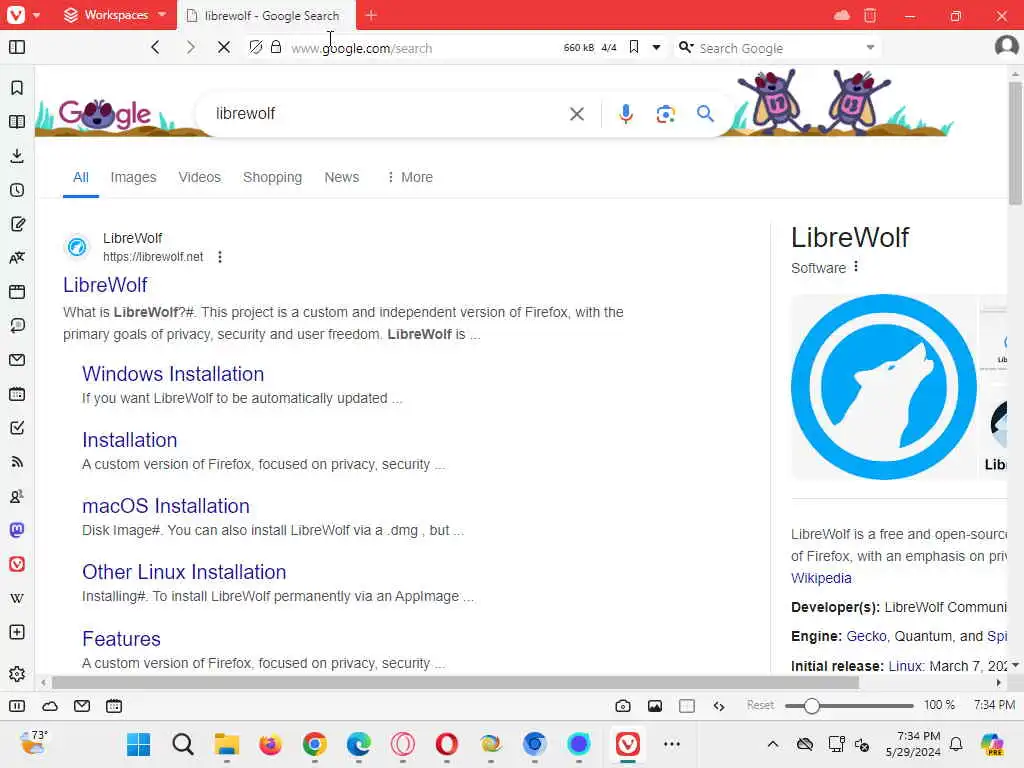Switch to Images results tab
The width and height of the screenshot is (1024, 768).
pyautogui.click(x=133, y=177)
